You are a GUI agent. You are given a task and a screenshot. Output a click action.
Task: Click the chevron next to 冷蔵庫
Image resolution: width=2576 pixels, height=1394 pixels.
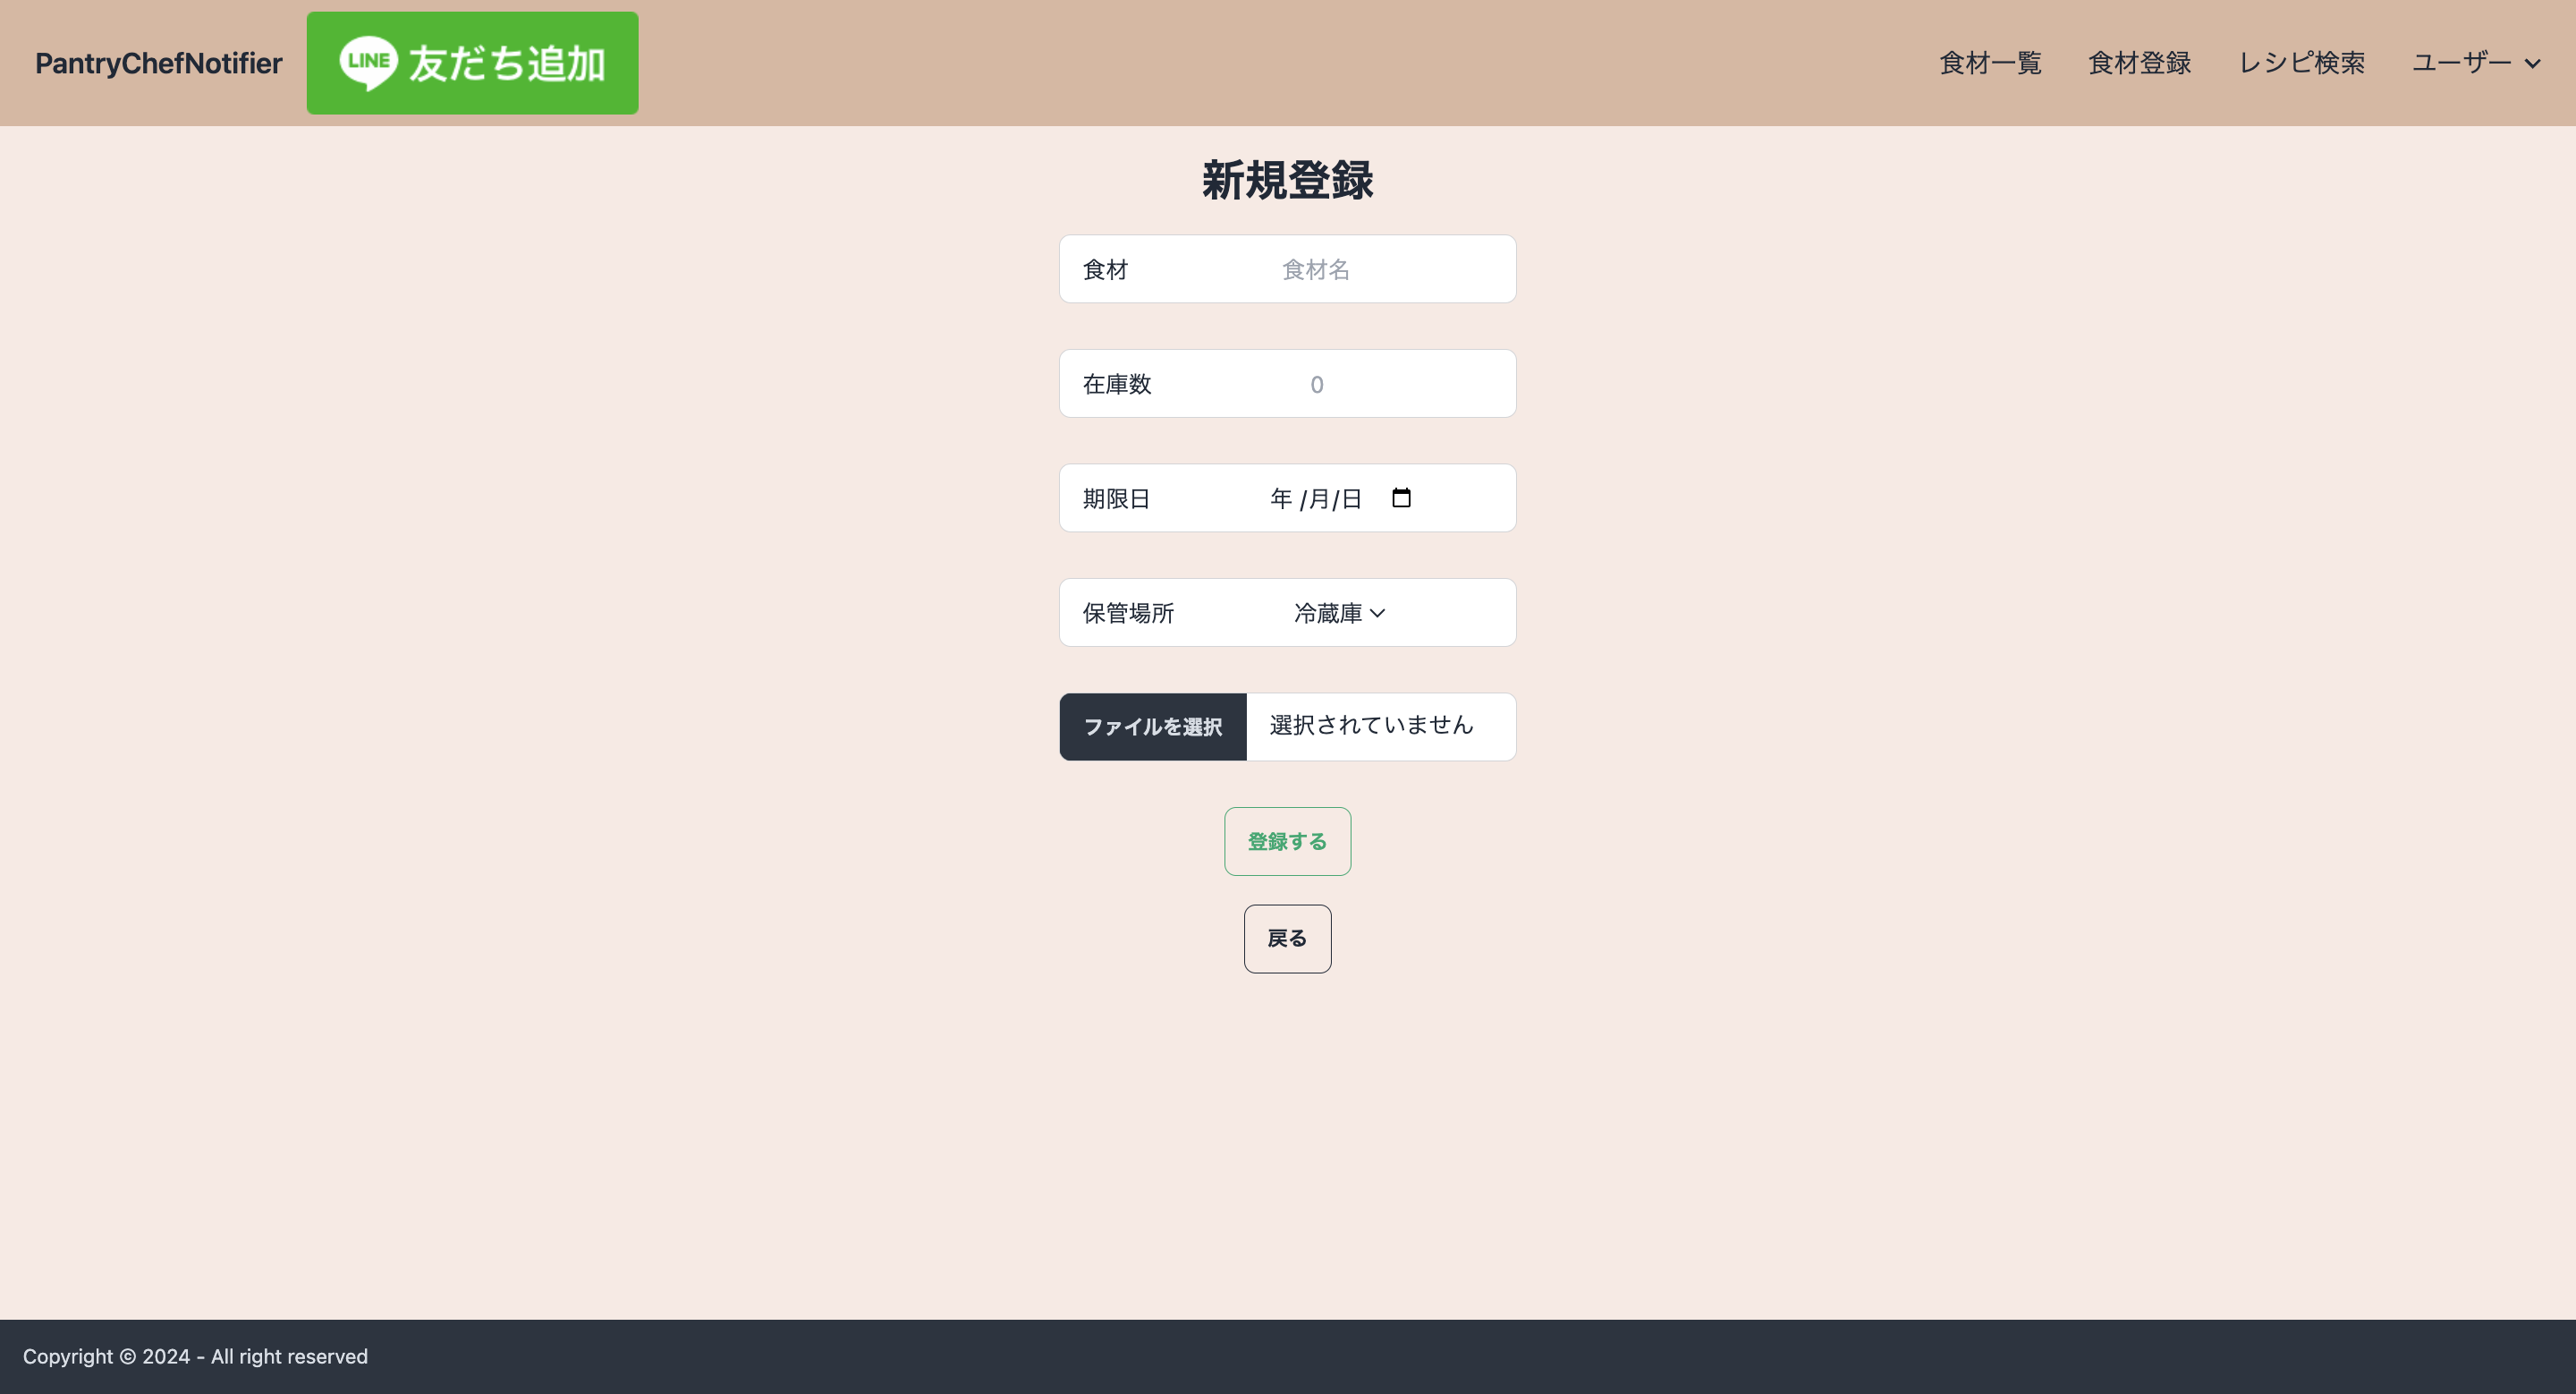(1378, 613)
